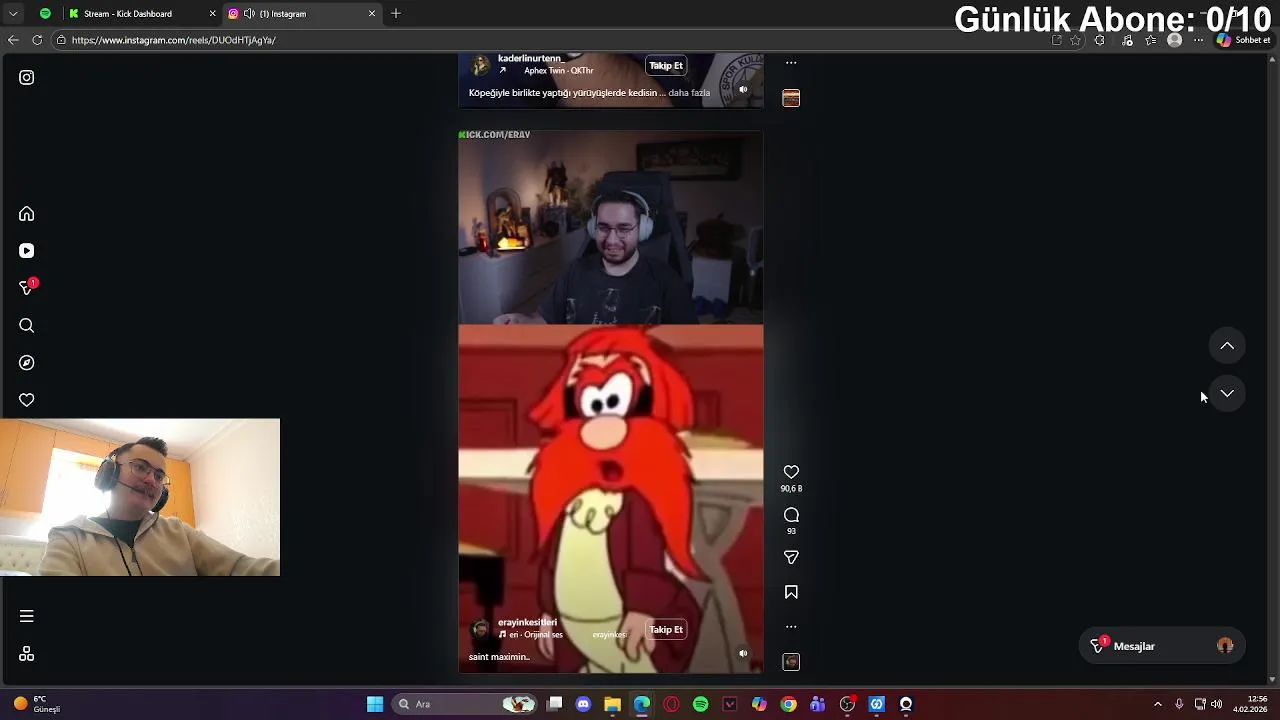Open Copilot 'Sohbet et' button

tap(1244, 40)
